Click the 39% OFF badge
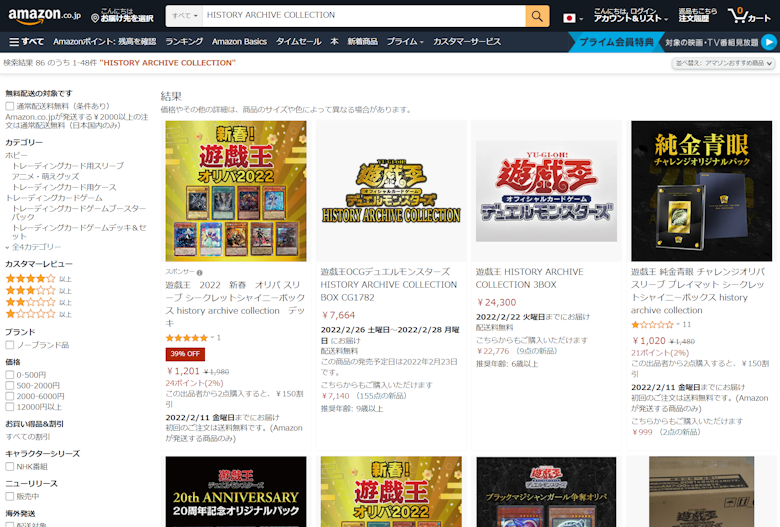Viewport: 780px width, 527px height. click(185, 354)
